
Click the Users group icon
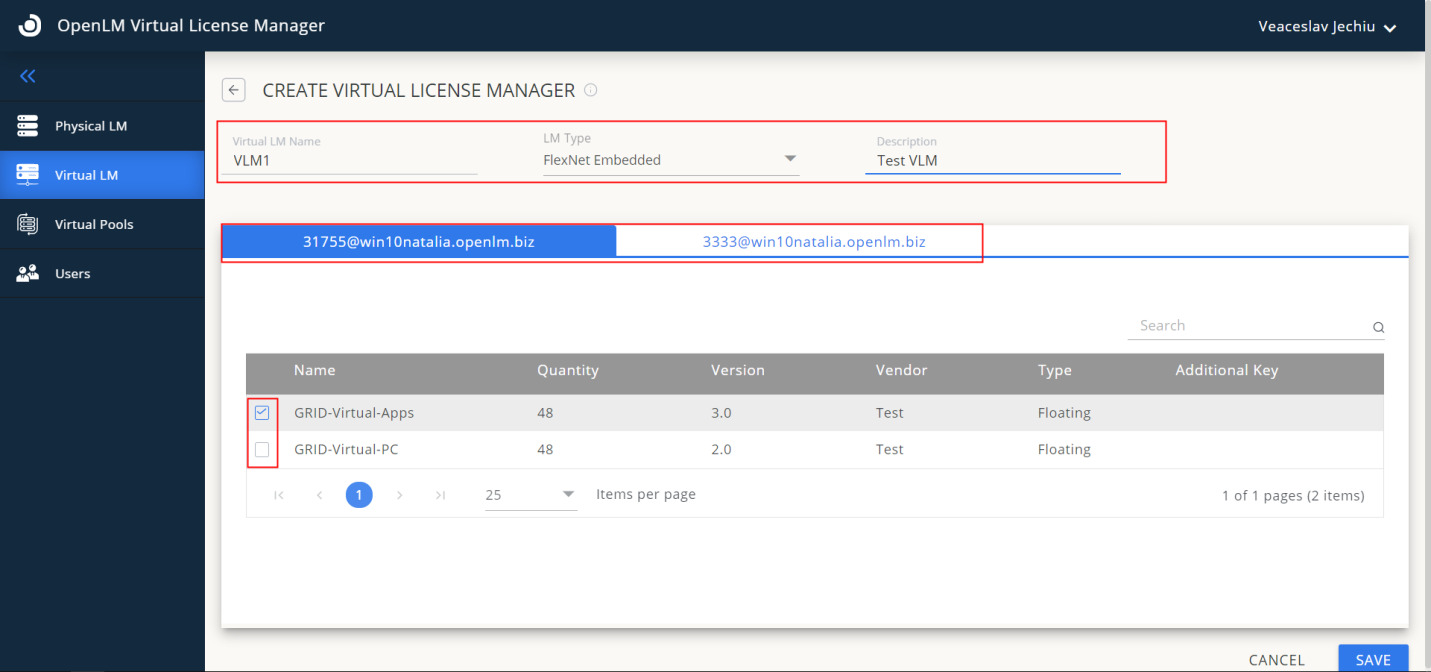tap(28, 273)
